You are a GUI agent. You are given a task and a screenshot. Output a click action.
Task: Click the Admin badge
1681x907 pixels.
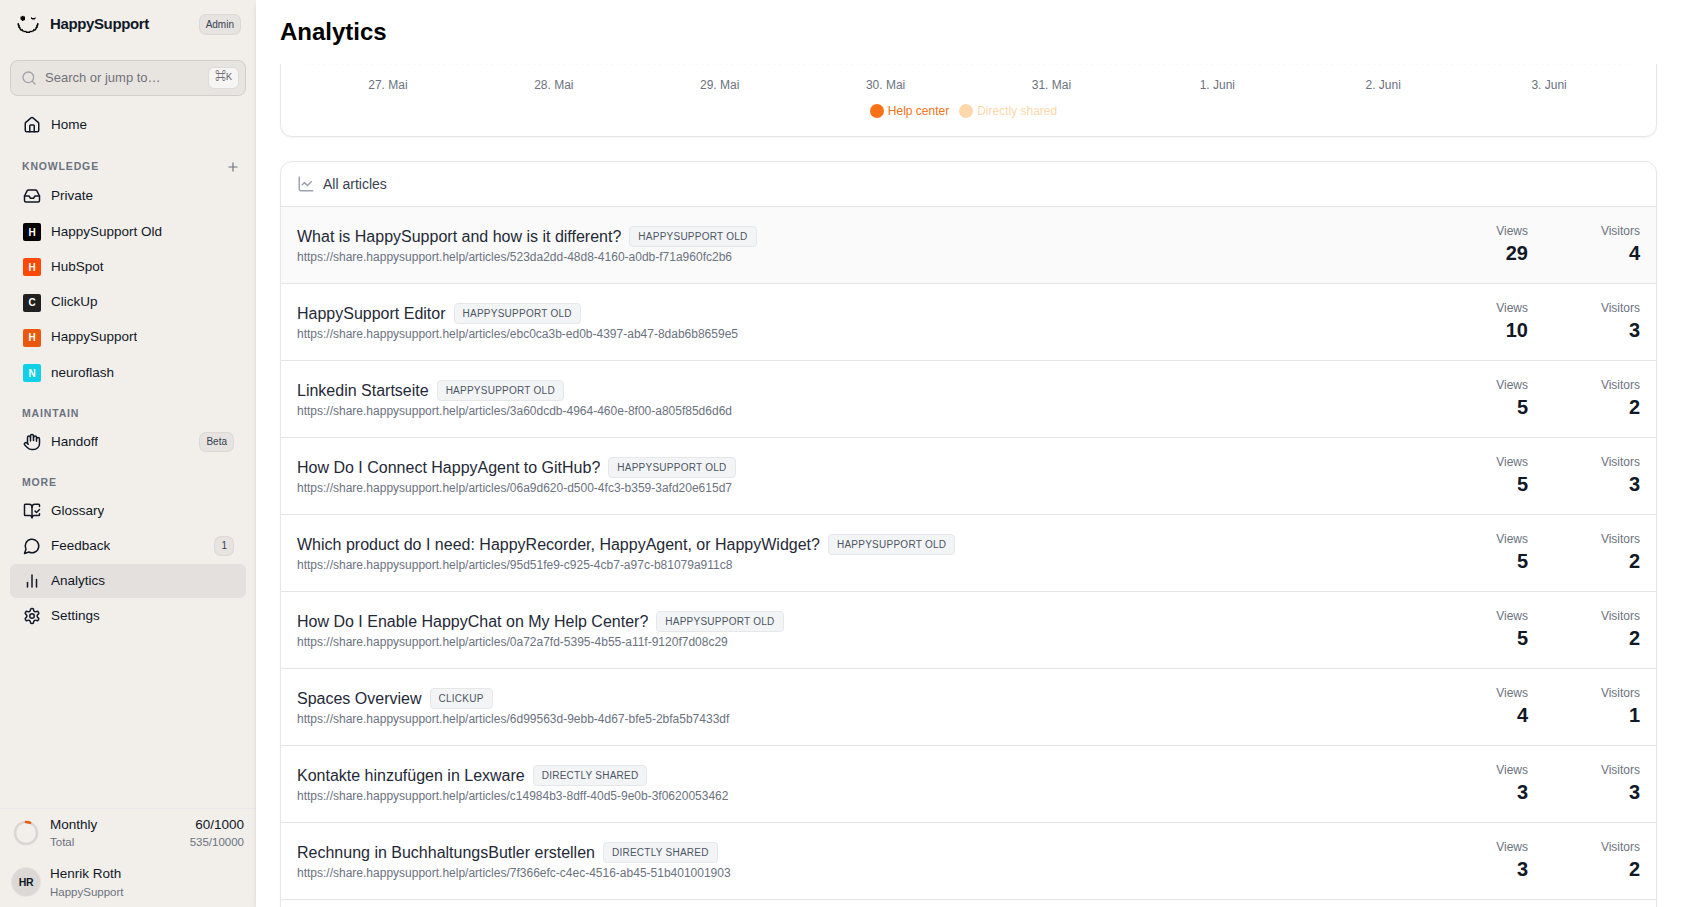[x=220, y=24]
